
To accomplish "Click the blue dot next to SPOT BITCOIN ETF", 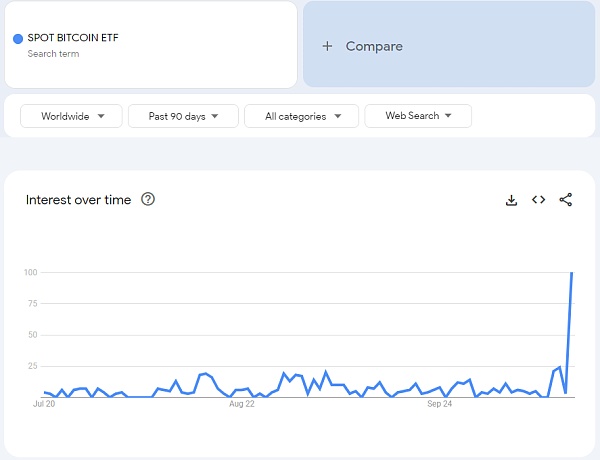I will coord(18,39).
